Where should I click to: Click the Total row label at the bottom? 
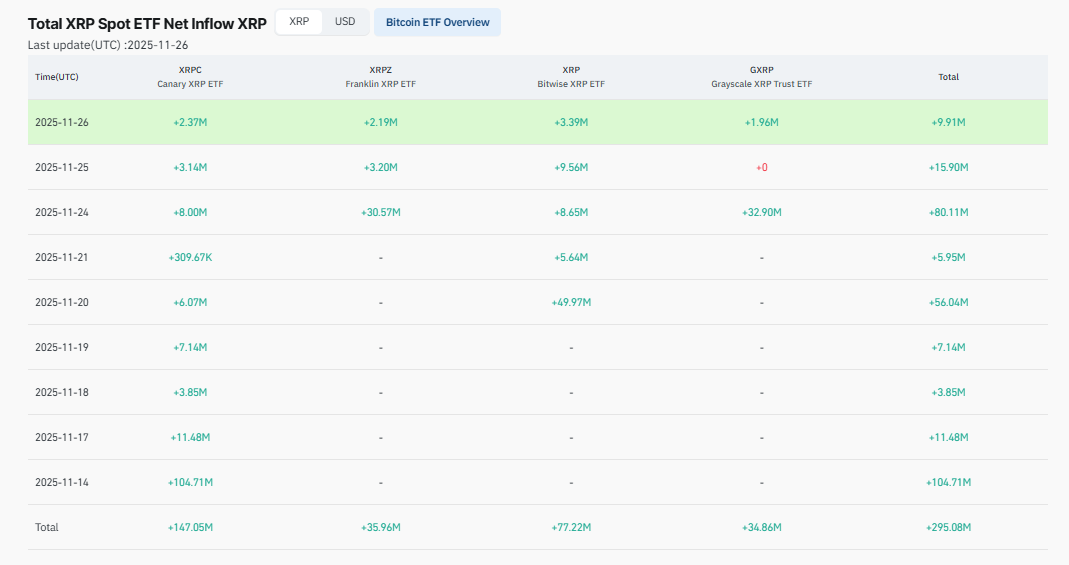[x=47, y=527]
